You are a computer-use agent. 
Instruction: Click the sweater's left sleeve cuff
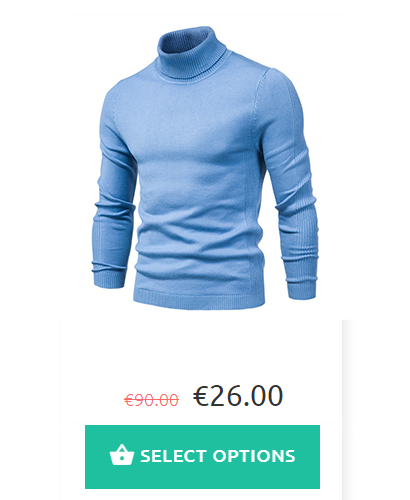[108, 279]
